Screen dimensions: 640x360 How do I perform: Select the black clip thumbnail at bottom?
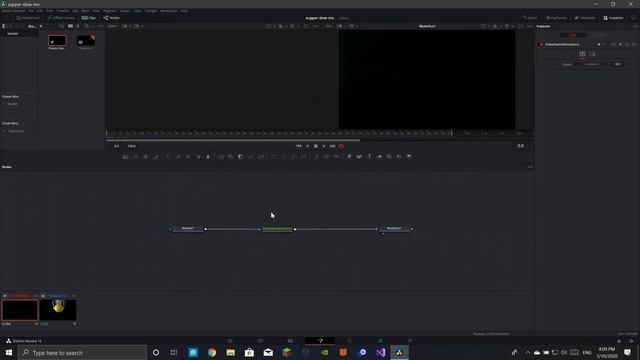(20, 310)
